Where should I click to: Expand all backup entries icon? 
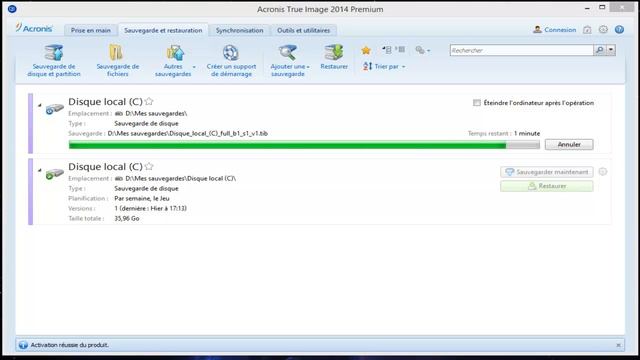tap(400, 50)
